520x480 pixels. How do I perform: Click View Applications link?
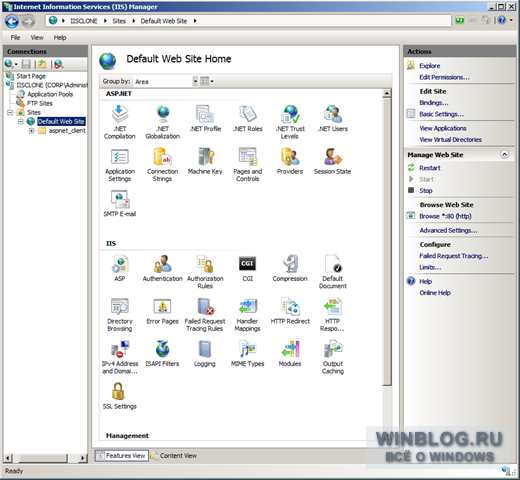pyautogui.click(x=443, y=128)
